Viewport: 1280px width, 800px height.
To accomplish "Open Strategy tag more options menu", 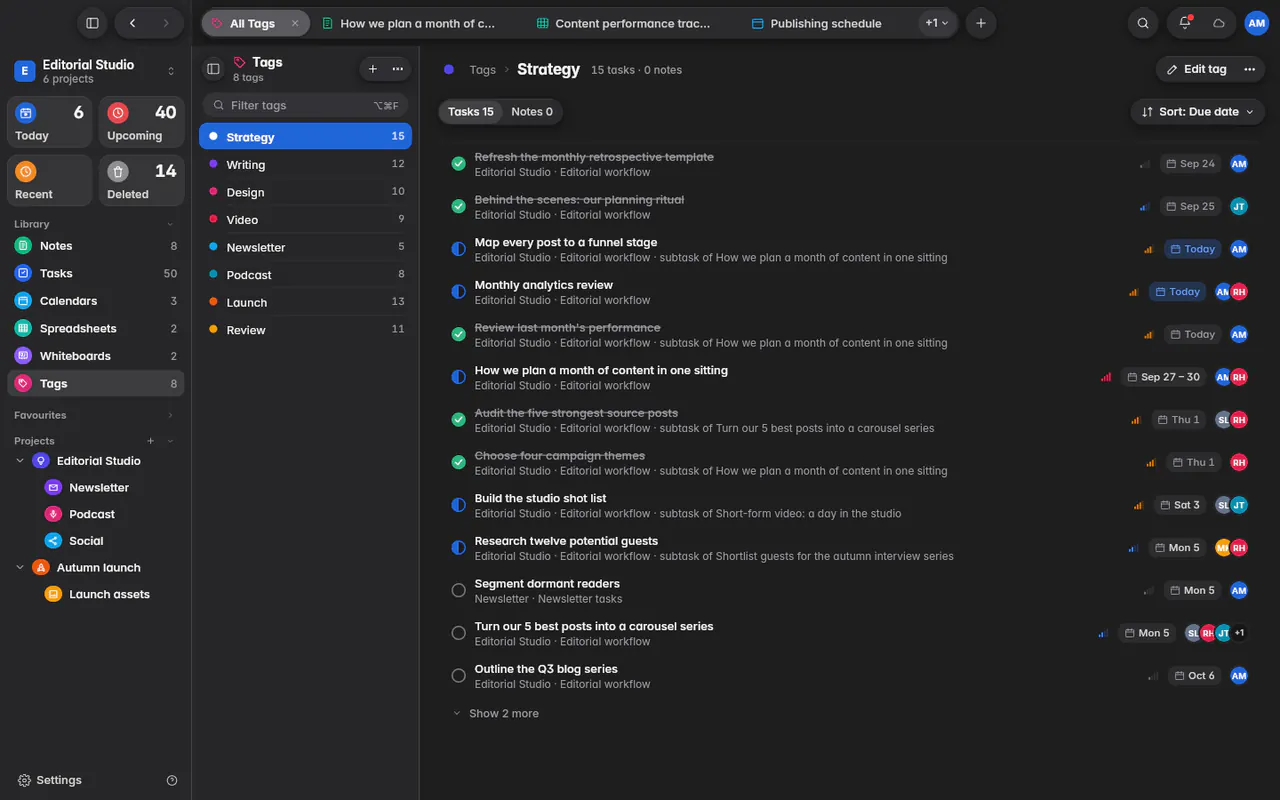I will click(1249, 69).
